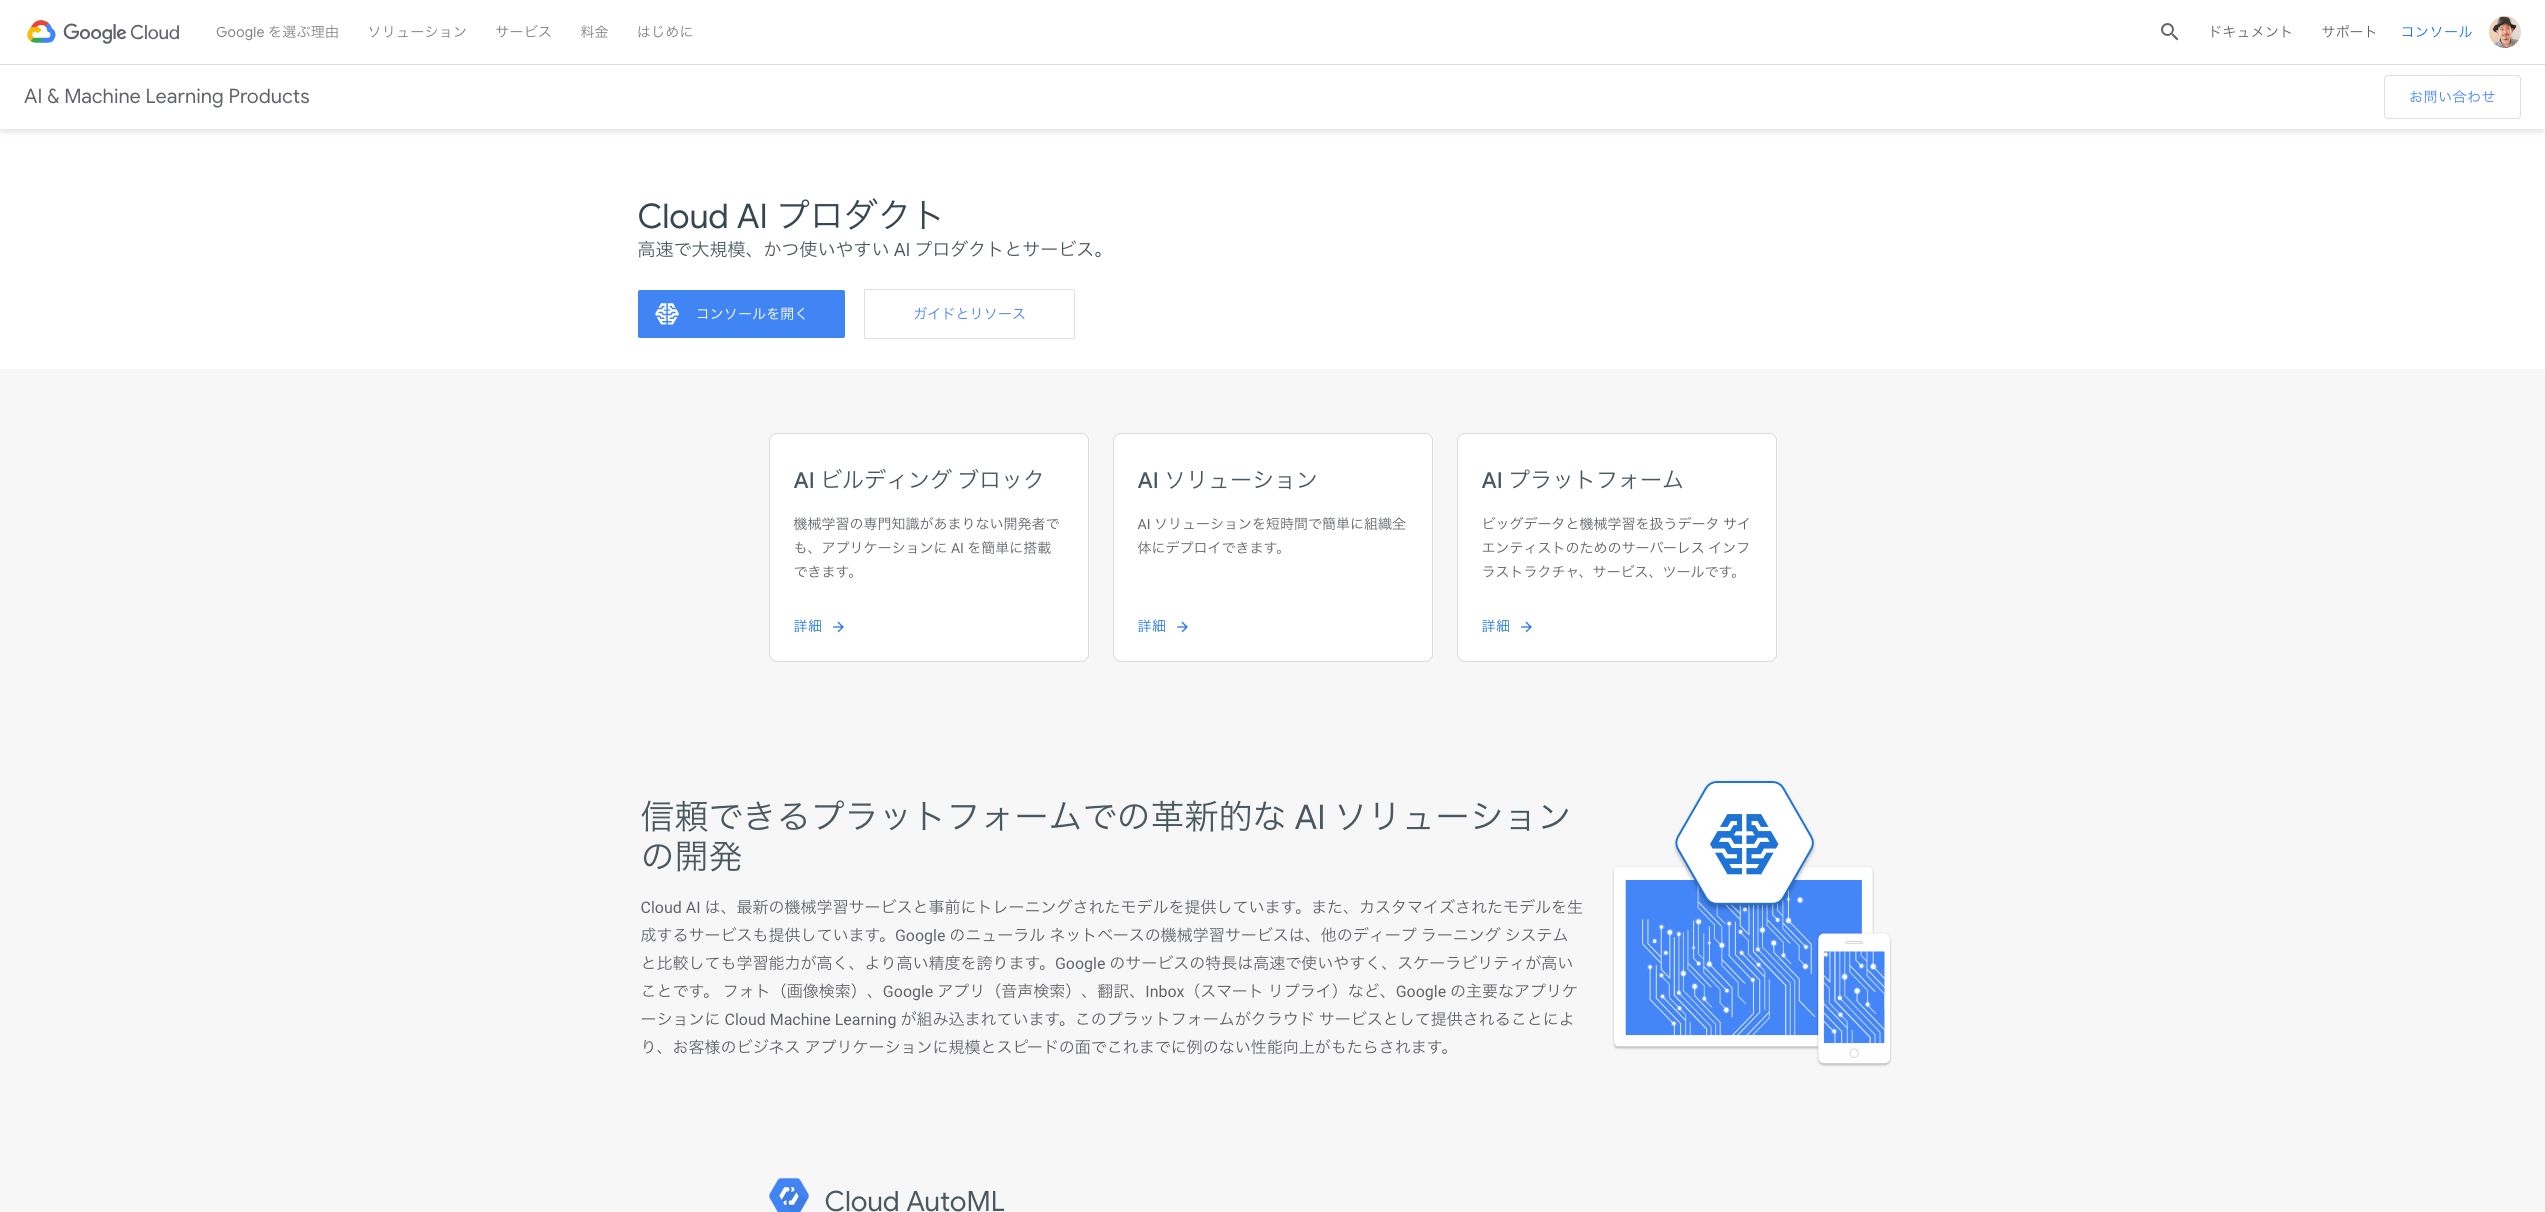Click the お問い合わせ button

pyautogui.click(x=2452, y=97)
